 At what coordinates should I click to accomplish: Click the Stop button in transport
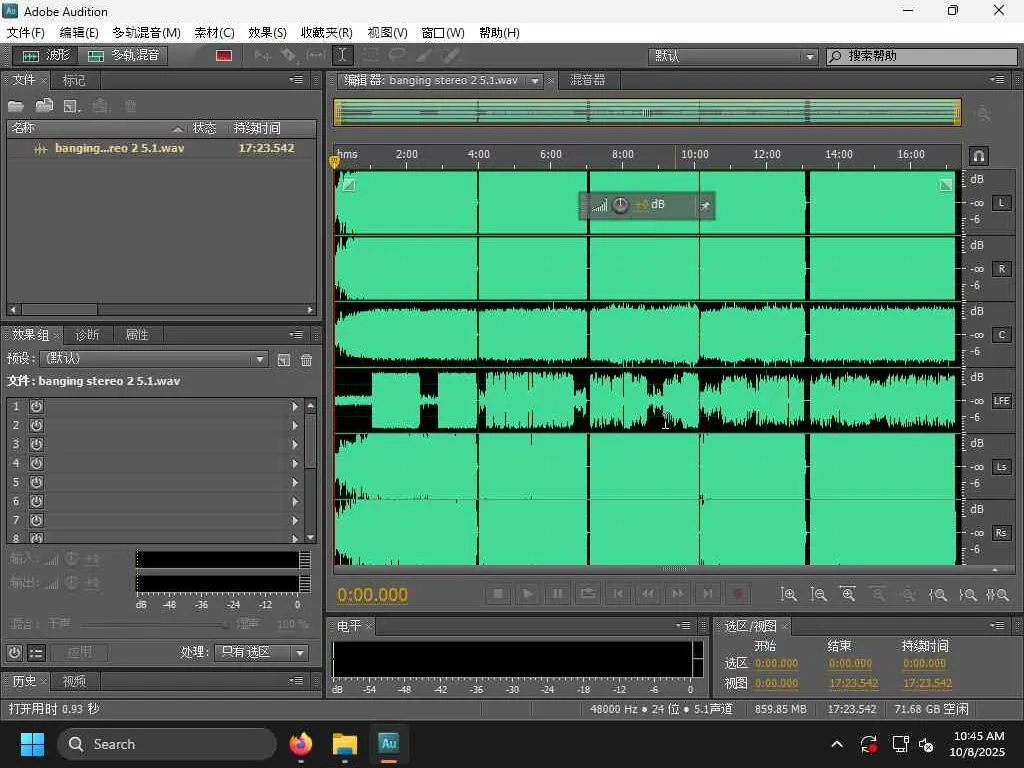point(498,594)
